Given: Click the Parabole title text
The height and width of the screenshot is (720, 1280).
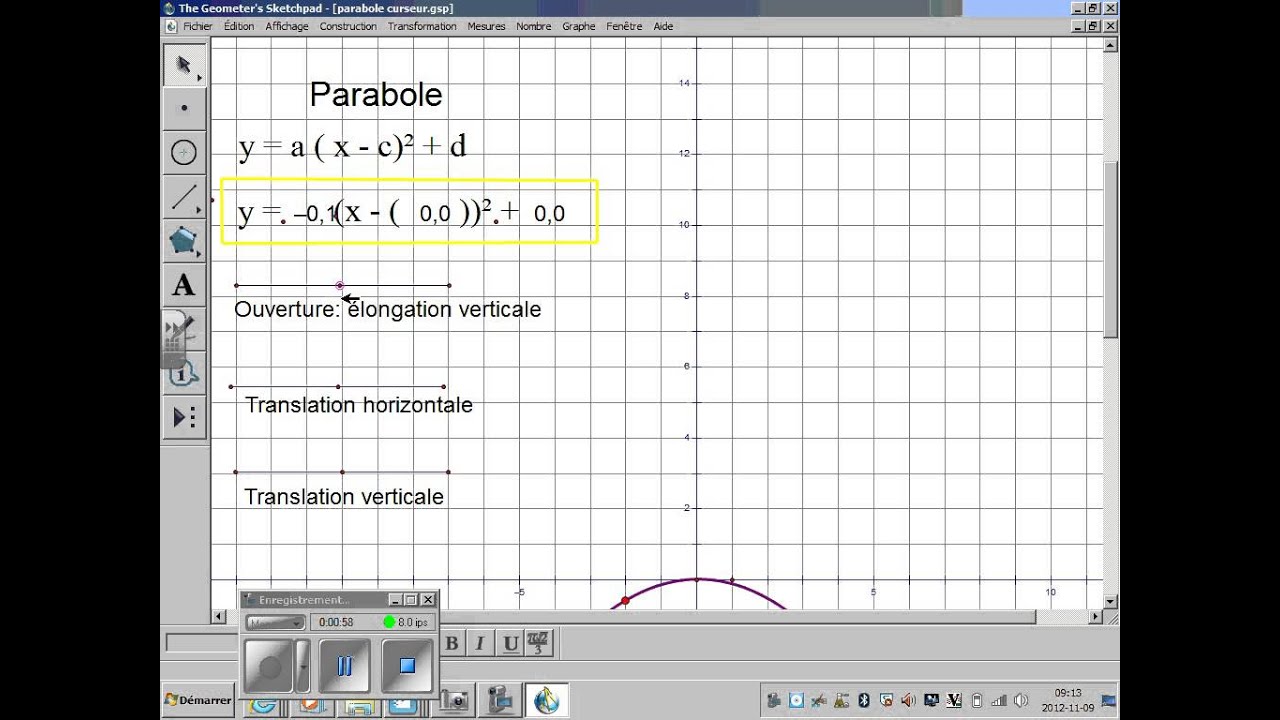Looking at the screenshot, I should tap(376, 95).
